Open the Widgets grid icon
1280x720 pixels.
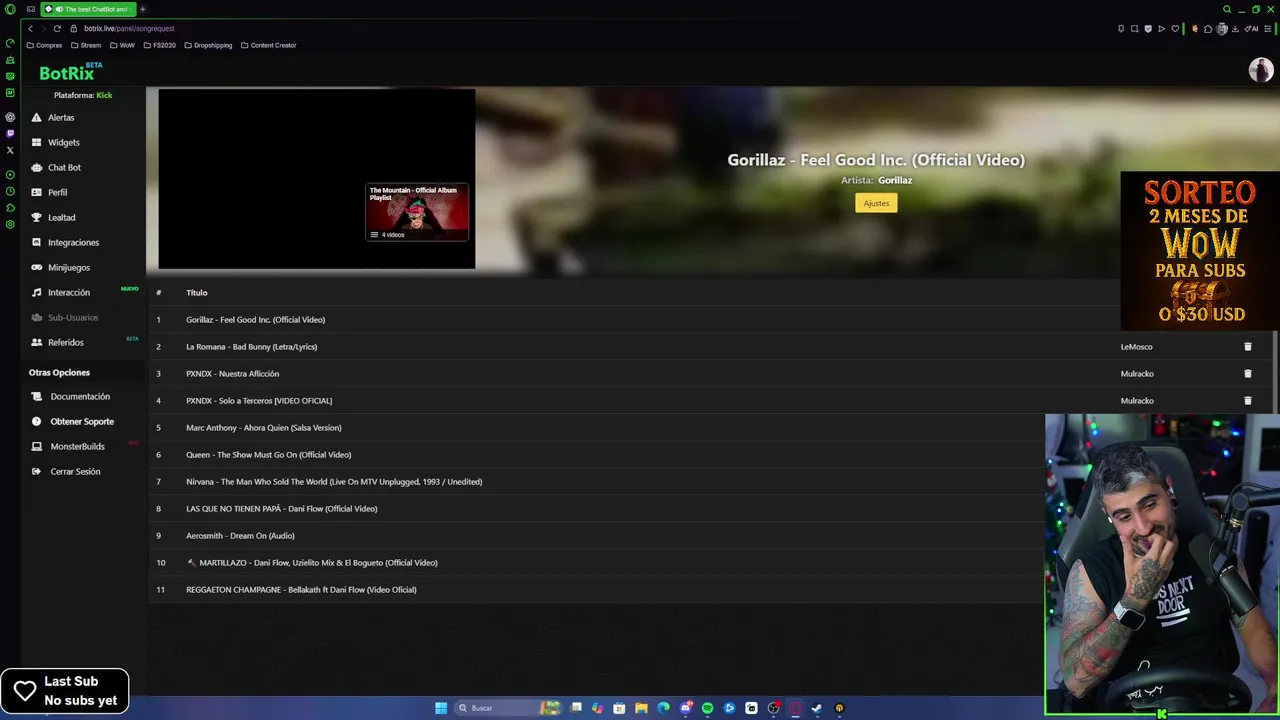[x=36, y=142]
